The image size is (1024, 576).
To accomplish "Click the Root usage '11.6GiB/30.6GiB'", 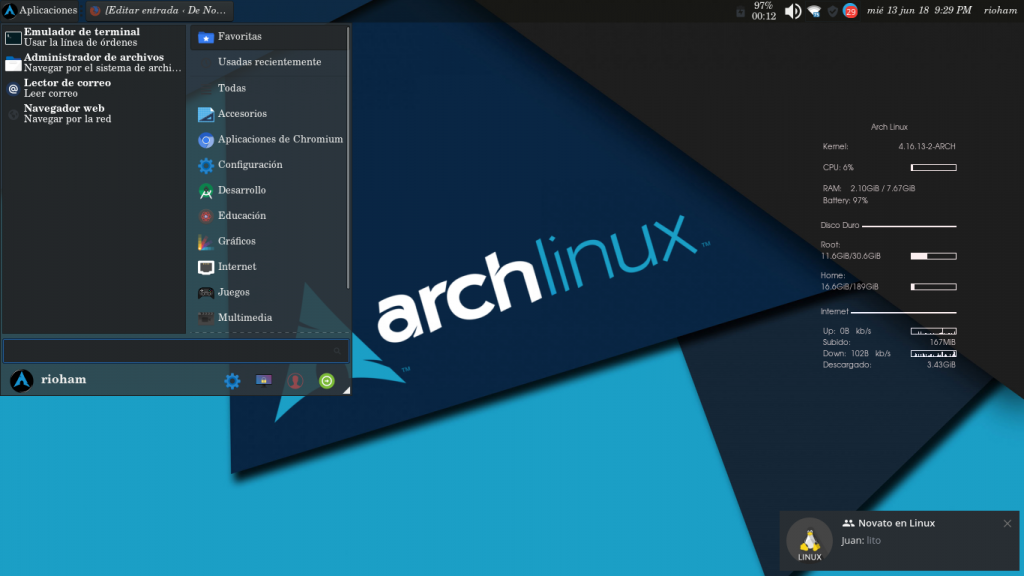I will click(x=850, y=256).
